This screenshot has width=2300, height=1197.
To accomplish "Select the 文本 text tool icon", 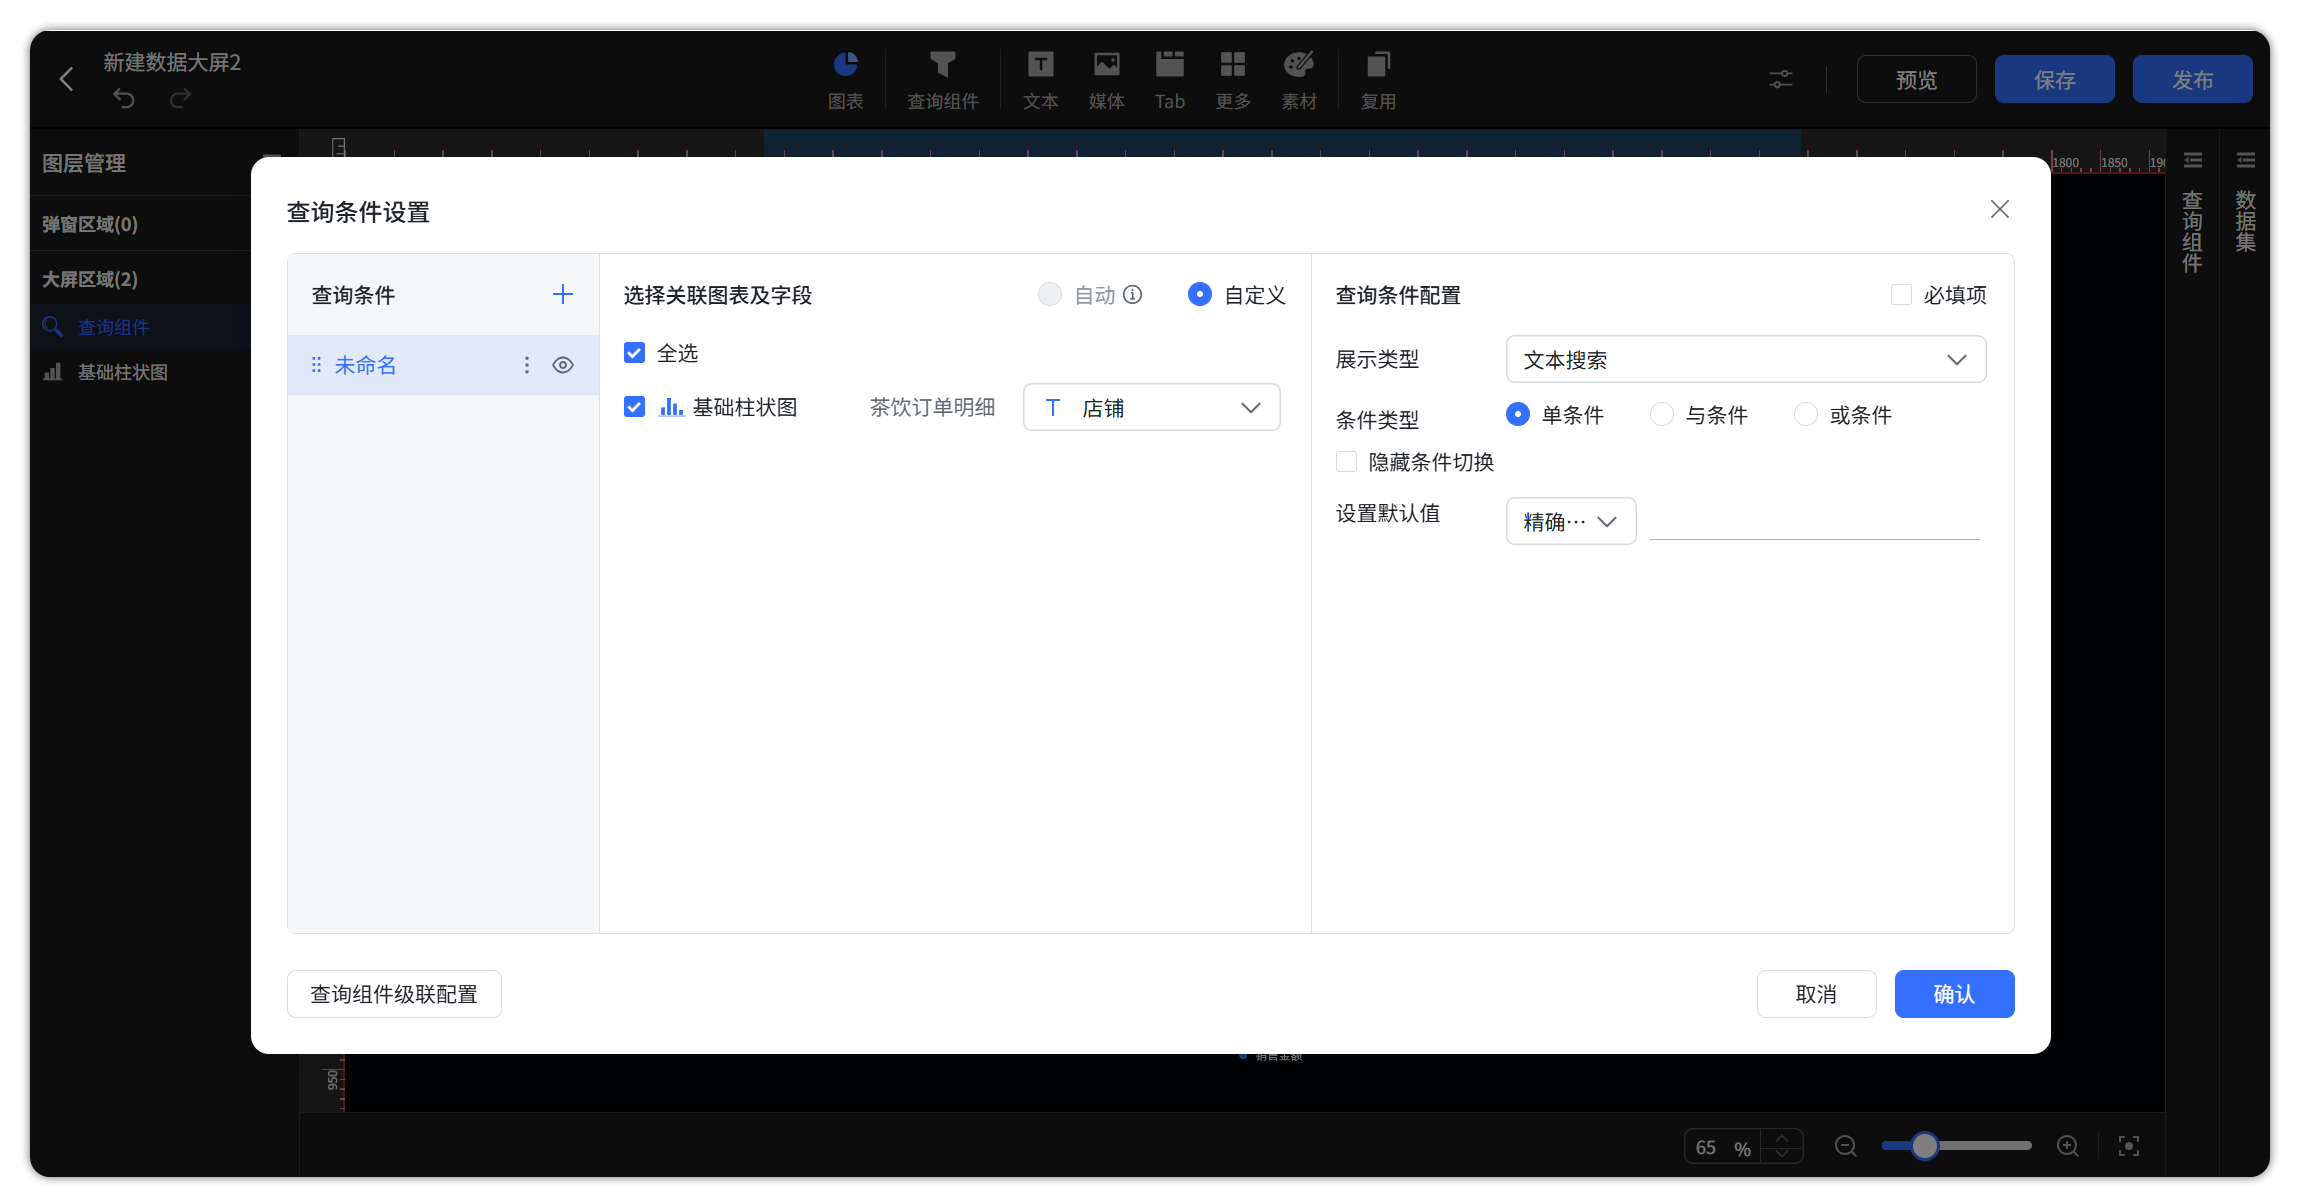I will [x=1040, y=80].
